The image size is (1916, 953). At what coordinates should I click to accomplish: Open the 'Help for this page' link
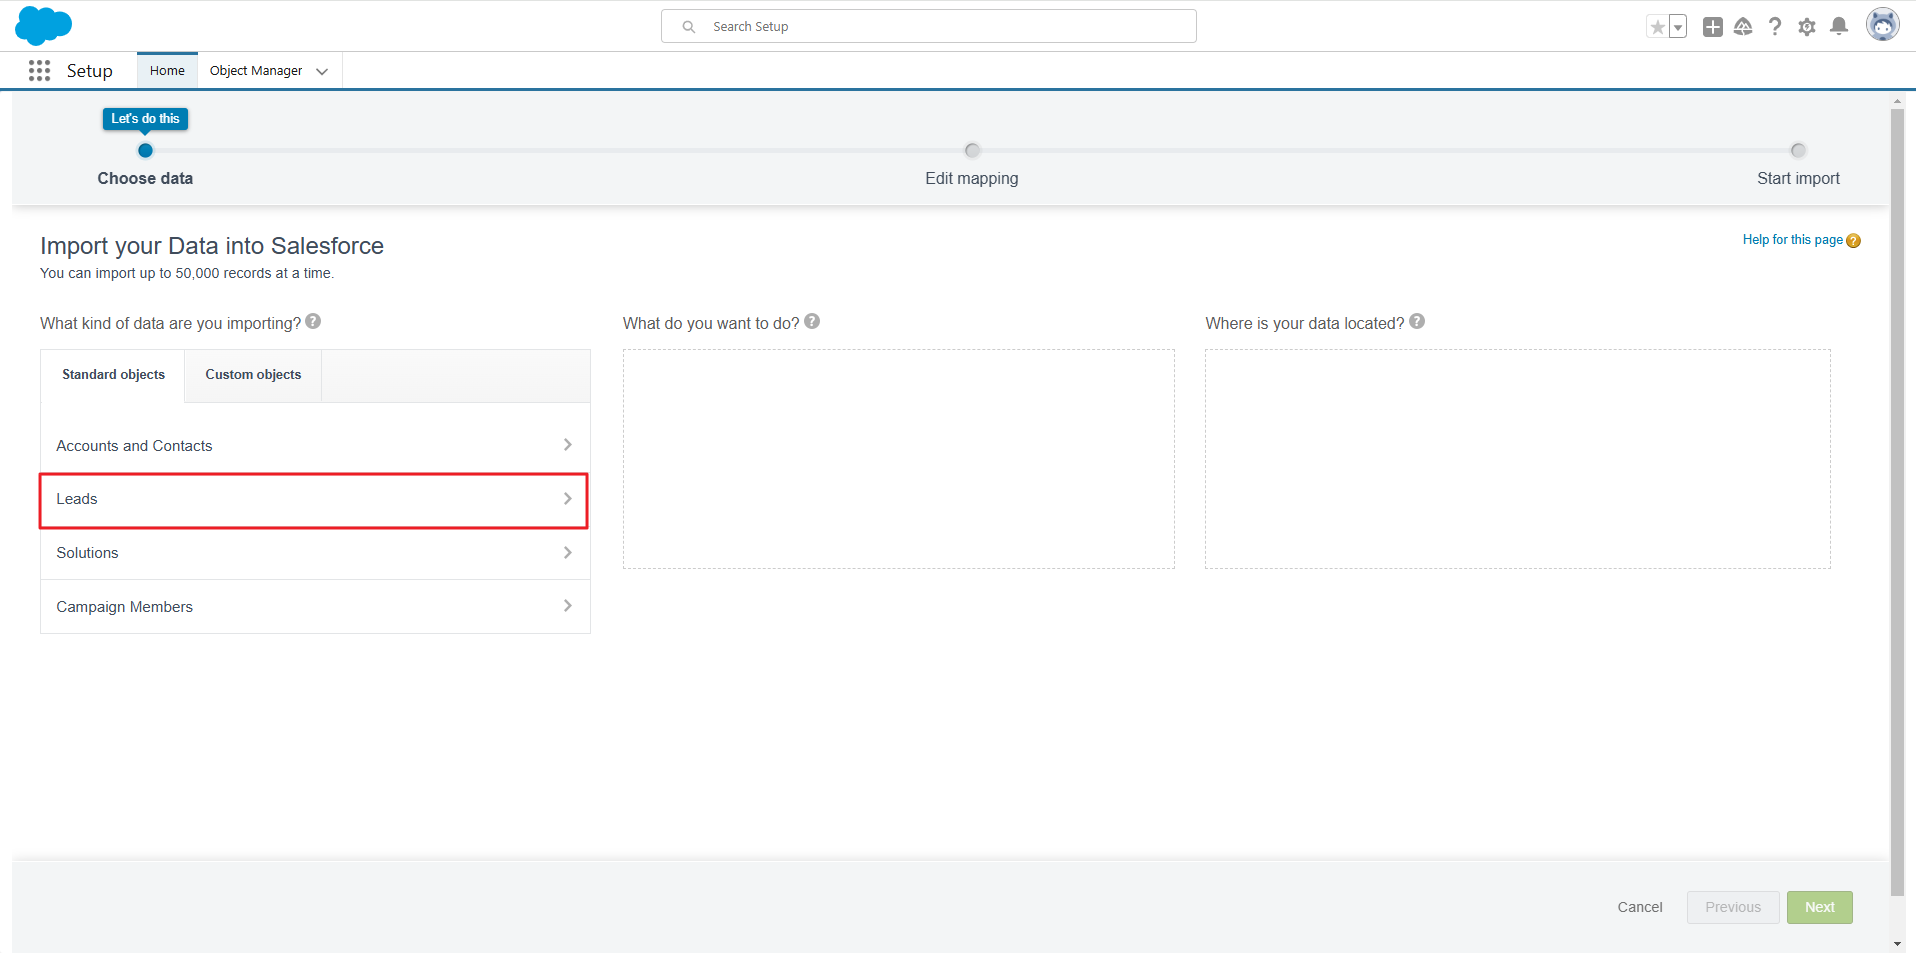point(1792,240)
